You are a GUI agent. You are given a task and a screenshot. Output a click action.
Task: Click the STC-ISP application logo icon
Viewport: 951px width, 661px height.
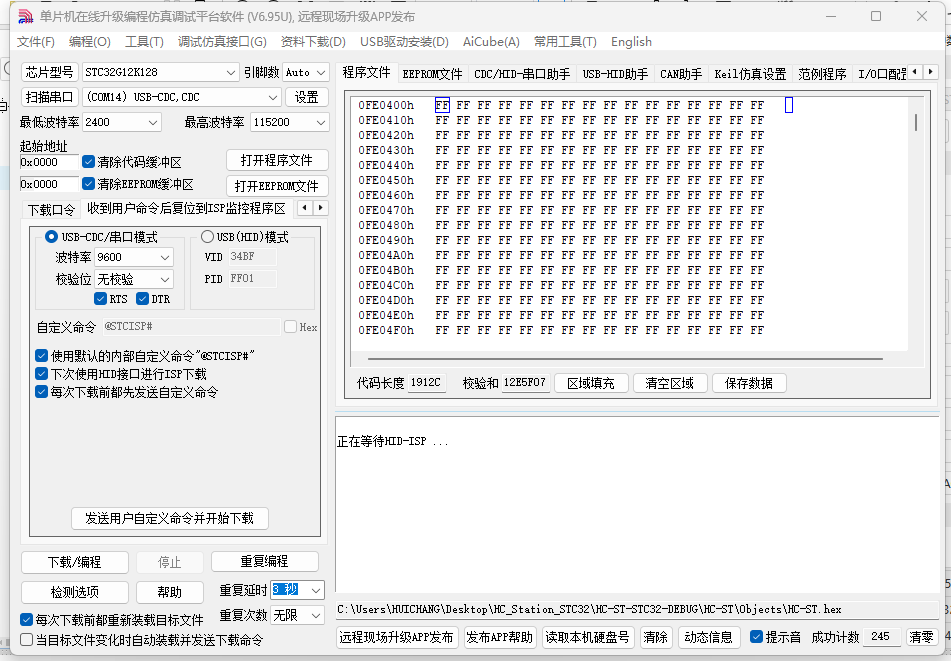(25, 16)
